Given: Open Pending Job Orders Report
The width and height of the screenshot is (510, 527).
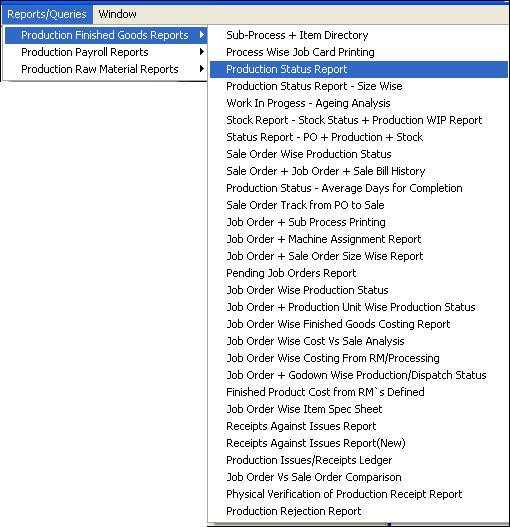Looking at the screenshot, I should 359,273.
